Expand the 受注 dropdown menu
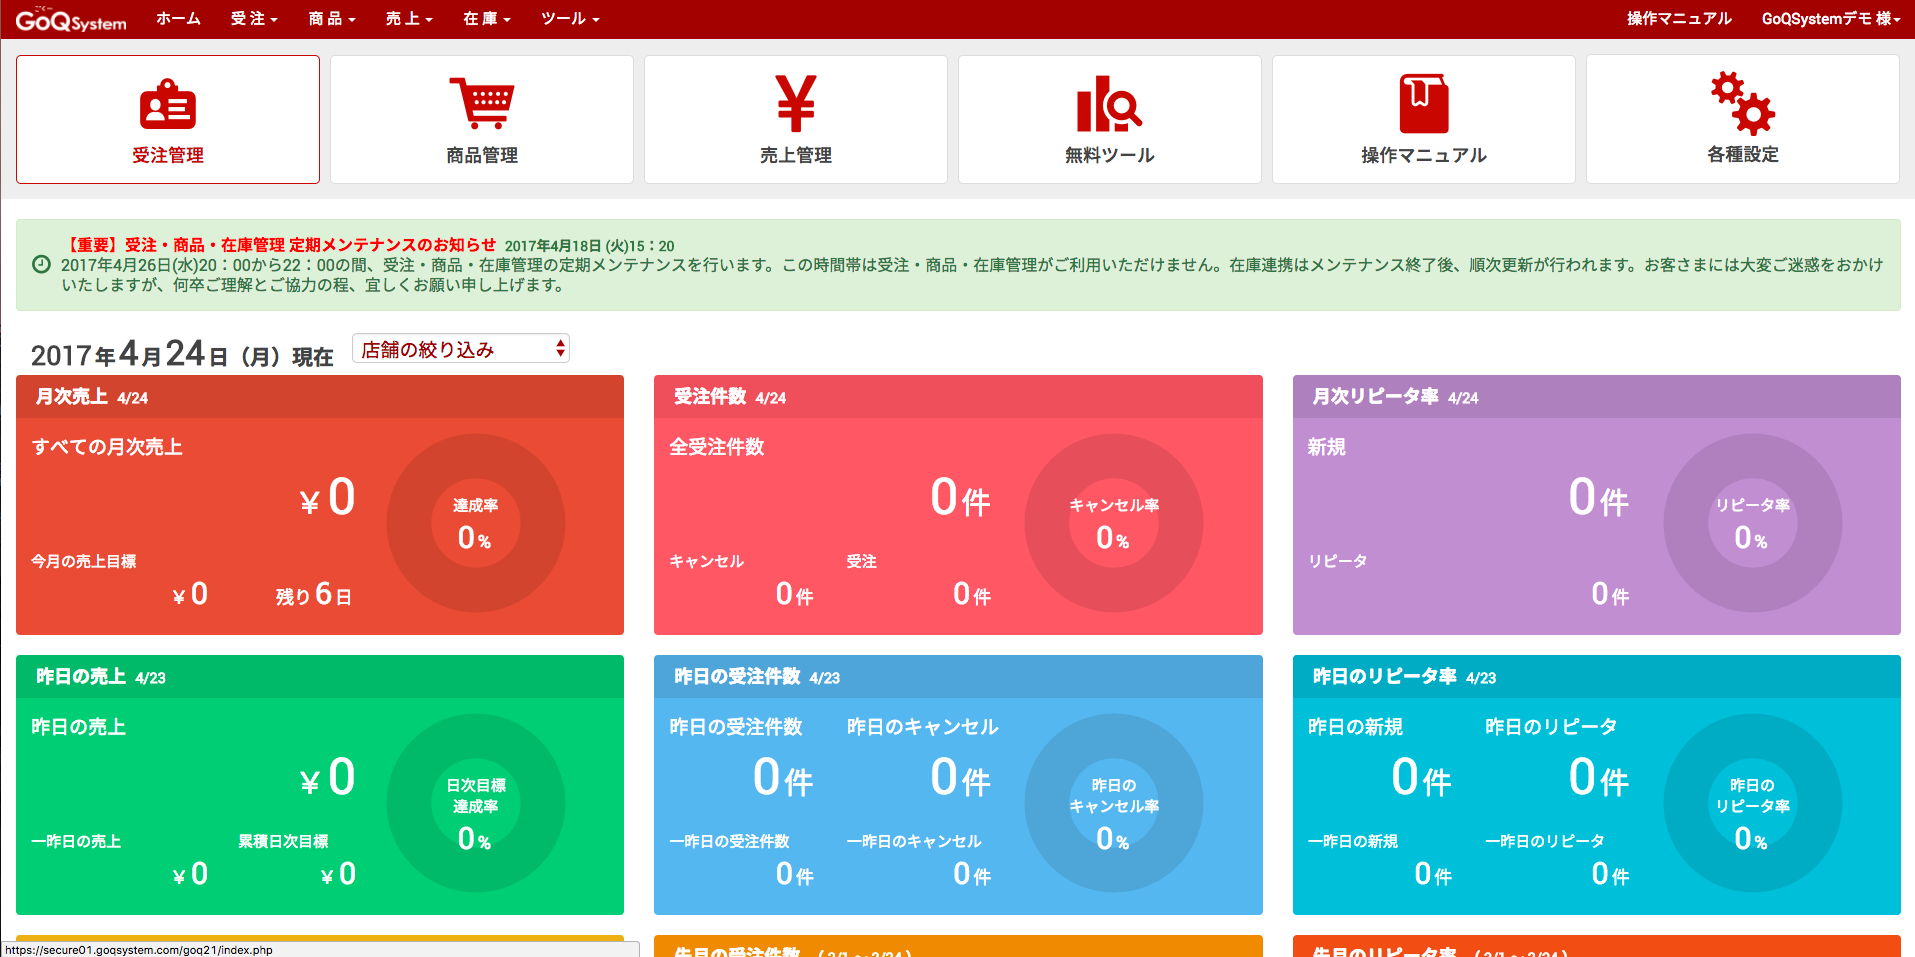 [254, 19]
